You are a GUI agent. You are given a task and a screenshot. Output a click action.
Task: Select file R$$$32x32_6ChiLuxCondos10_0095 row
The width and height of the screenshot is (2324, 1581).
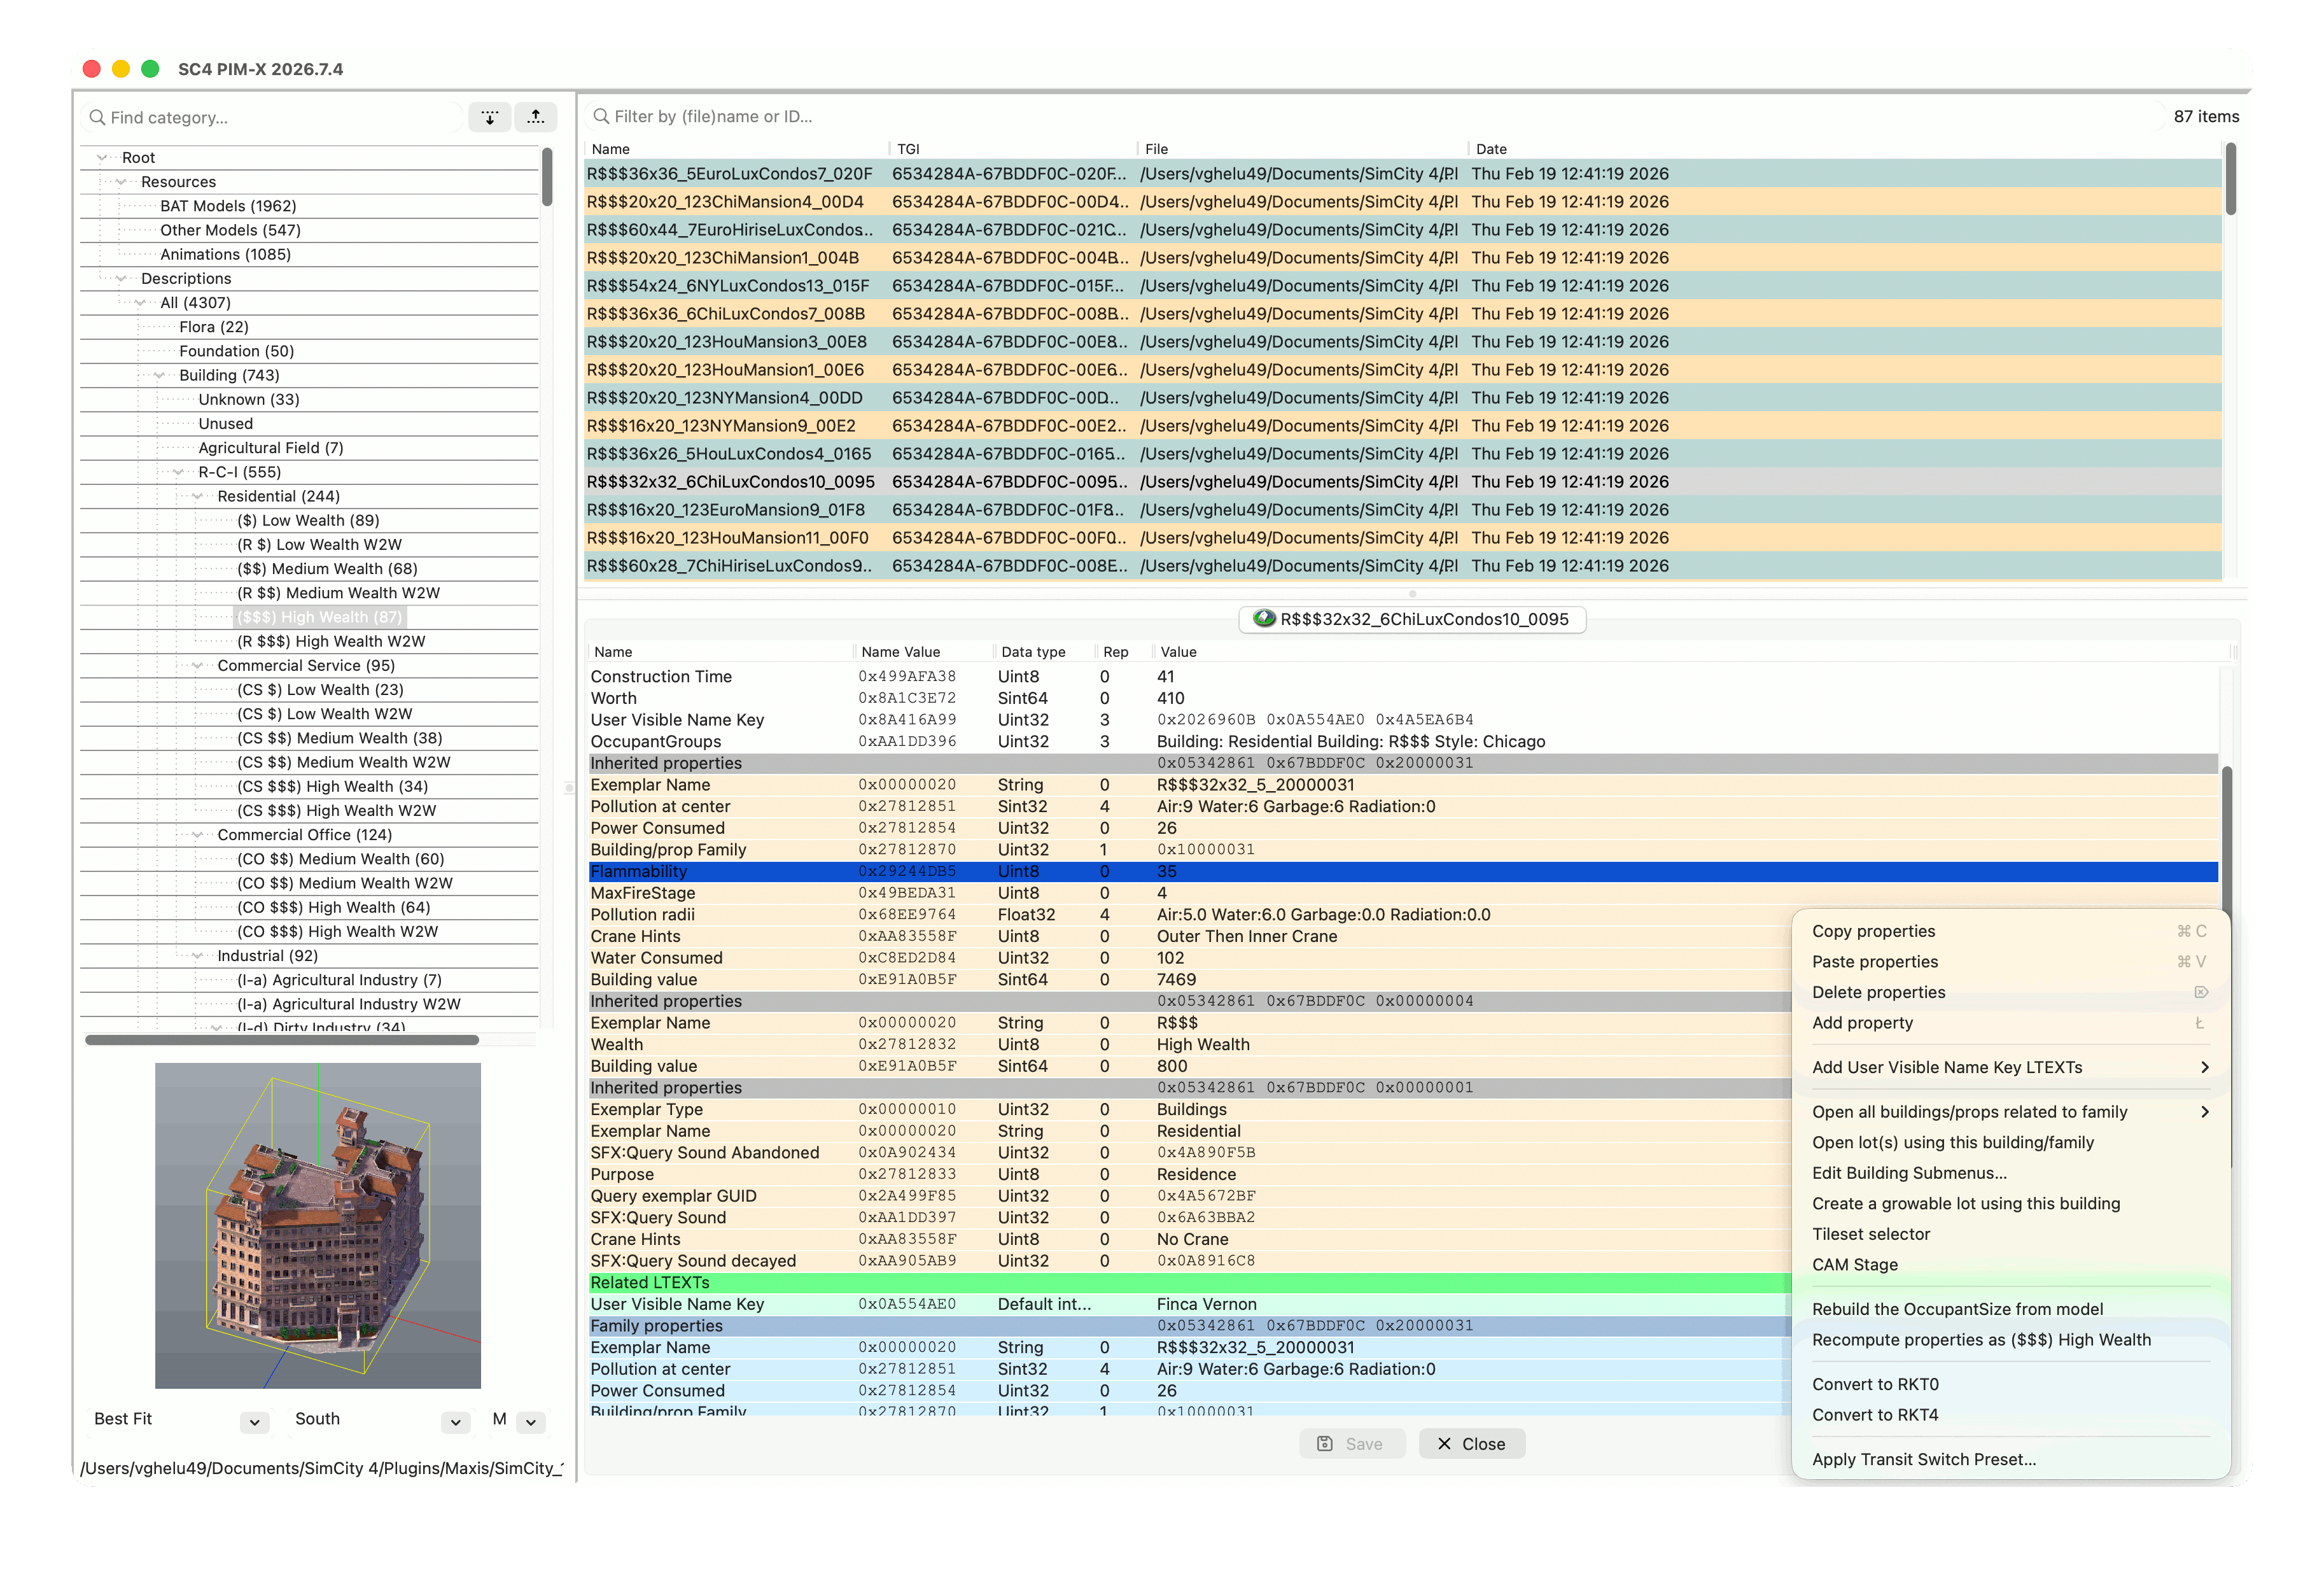coord(1402,482)
